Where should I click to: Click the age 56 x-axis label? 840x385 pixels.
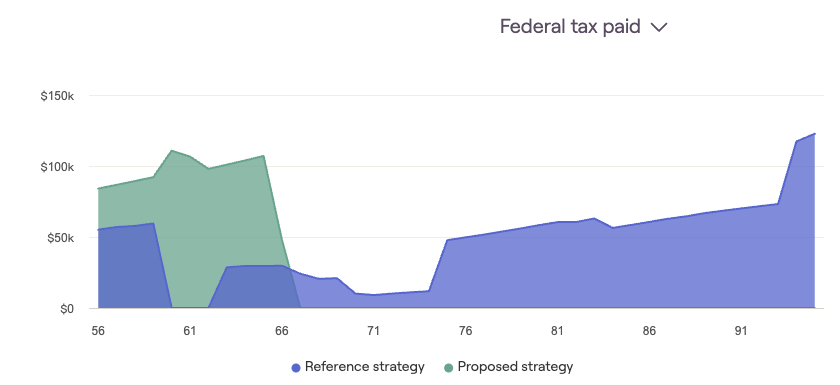[x=98, y=331]
